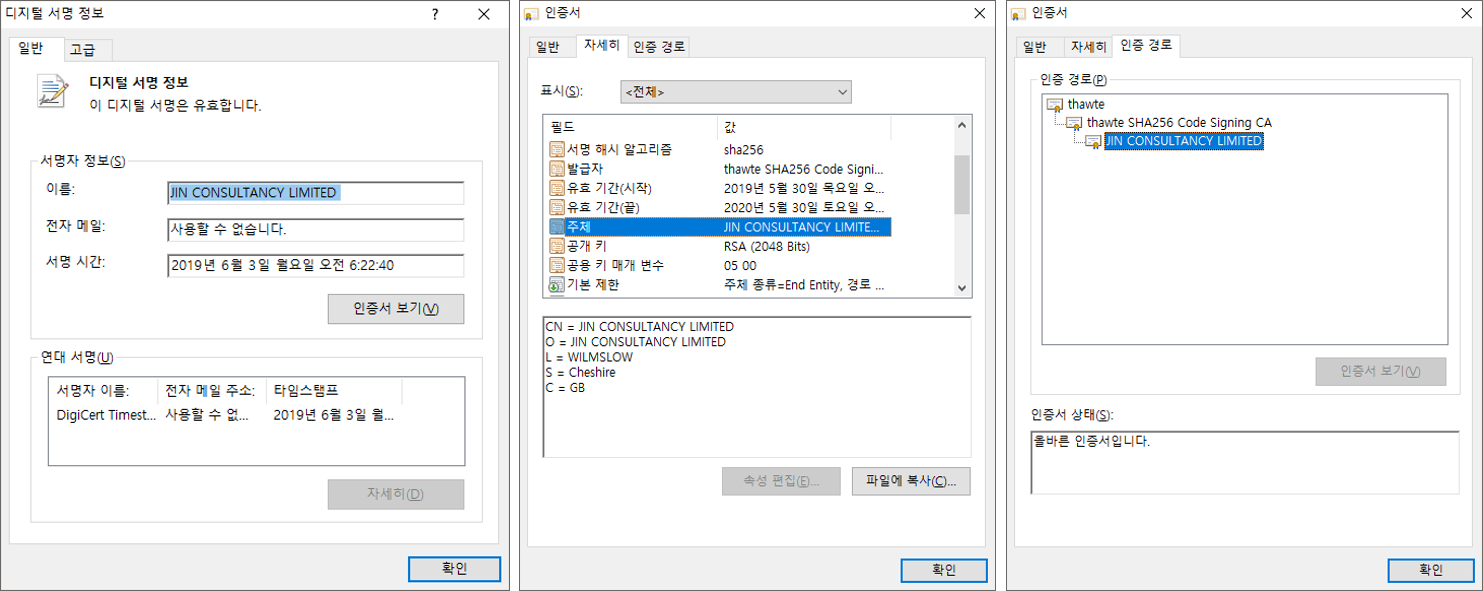The image size is (1483, 591).
Task: Click 인증서 보기 in certification path window
Action: click(x=1381, y=371)
